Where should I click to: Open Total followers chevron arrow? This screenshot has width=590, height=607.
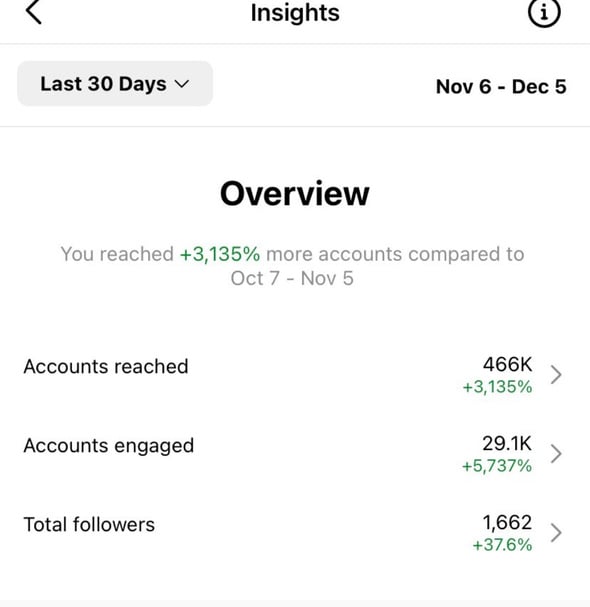556,533
